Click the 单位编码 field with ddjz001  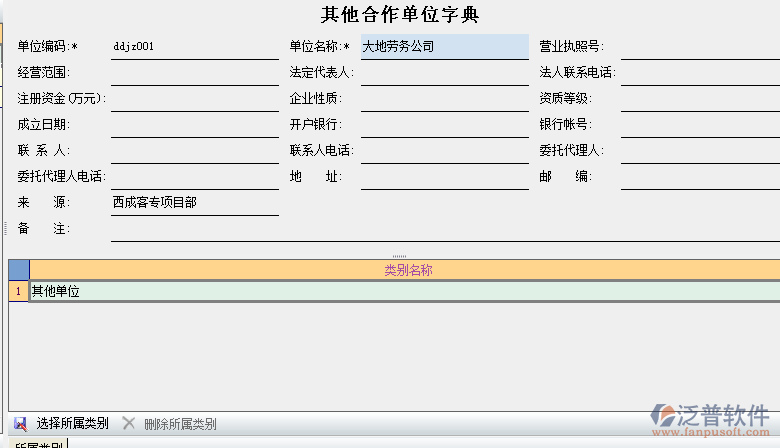click(x=195, y=47)
